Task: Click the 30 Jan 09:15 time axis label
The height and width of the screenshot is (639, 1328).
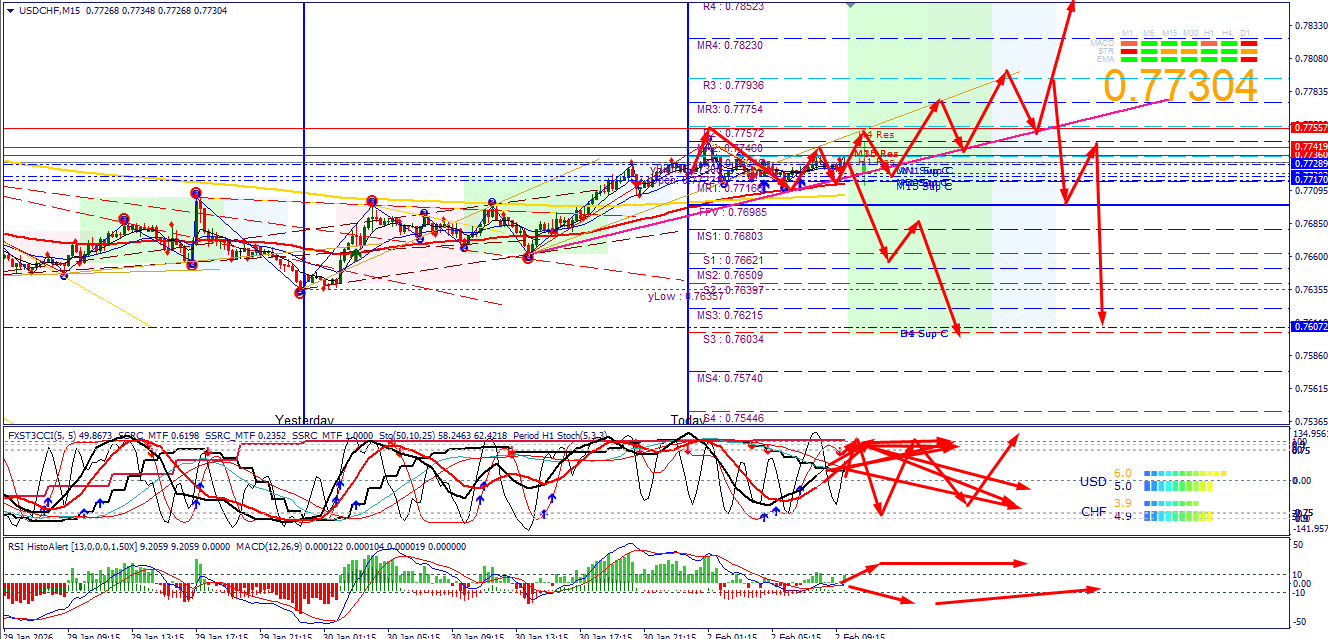Action: coord(477,634)
